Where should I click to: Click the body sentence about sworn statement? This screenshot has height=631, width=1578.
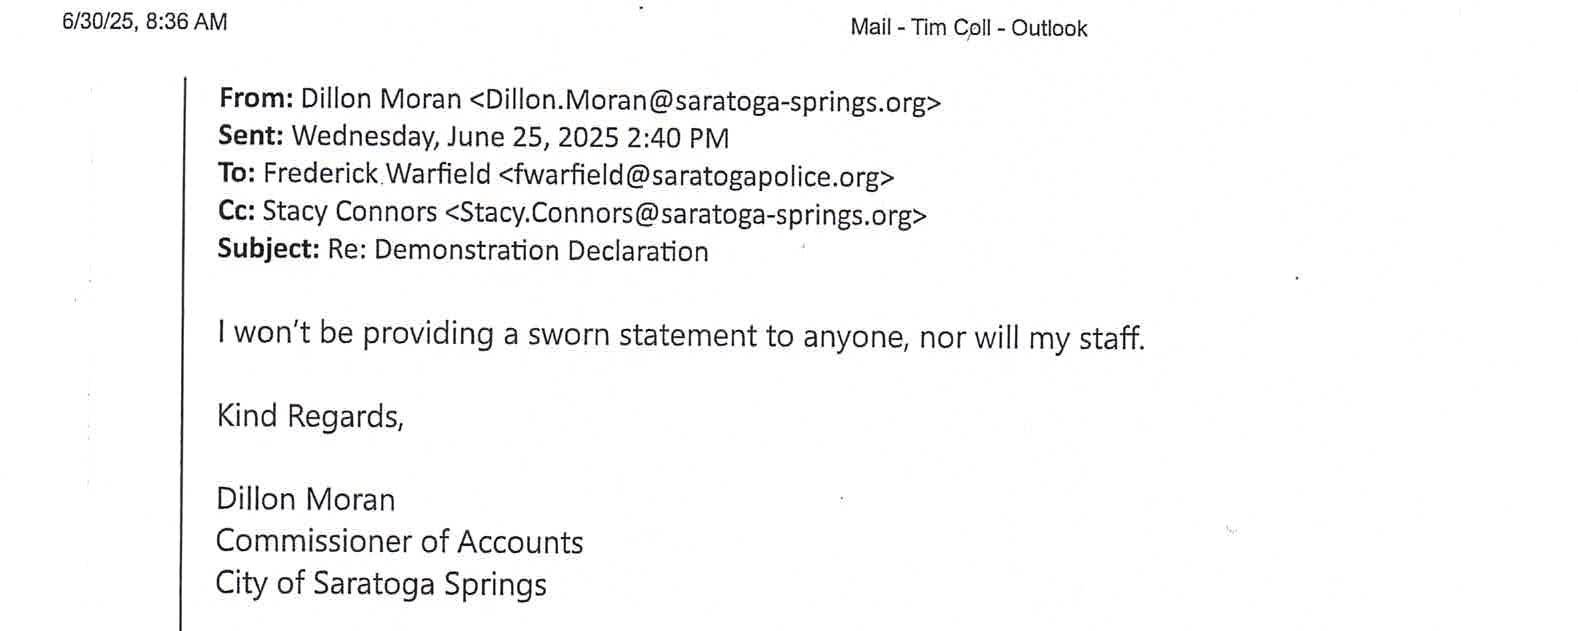(680, 335)
